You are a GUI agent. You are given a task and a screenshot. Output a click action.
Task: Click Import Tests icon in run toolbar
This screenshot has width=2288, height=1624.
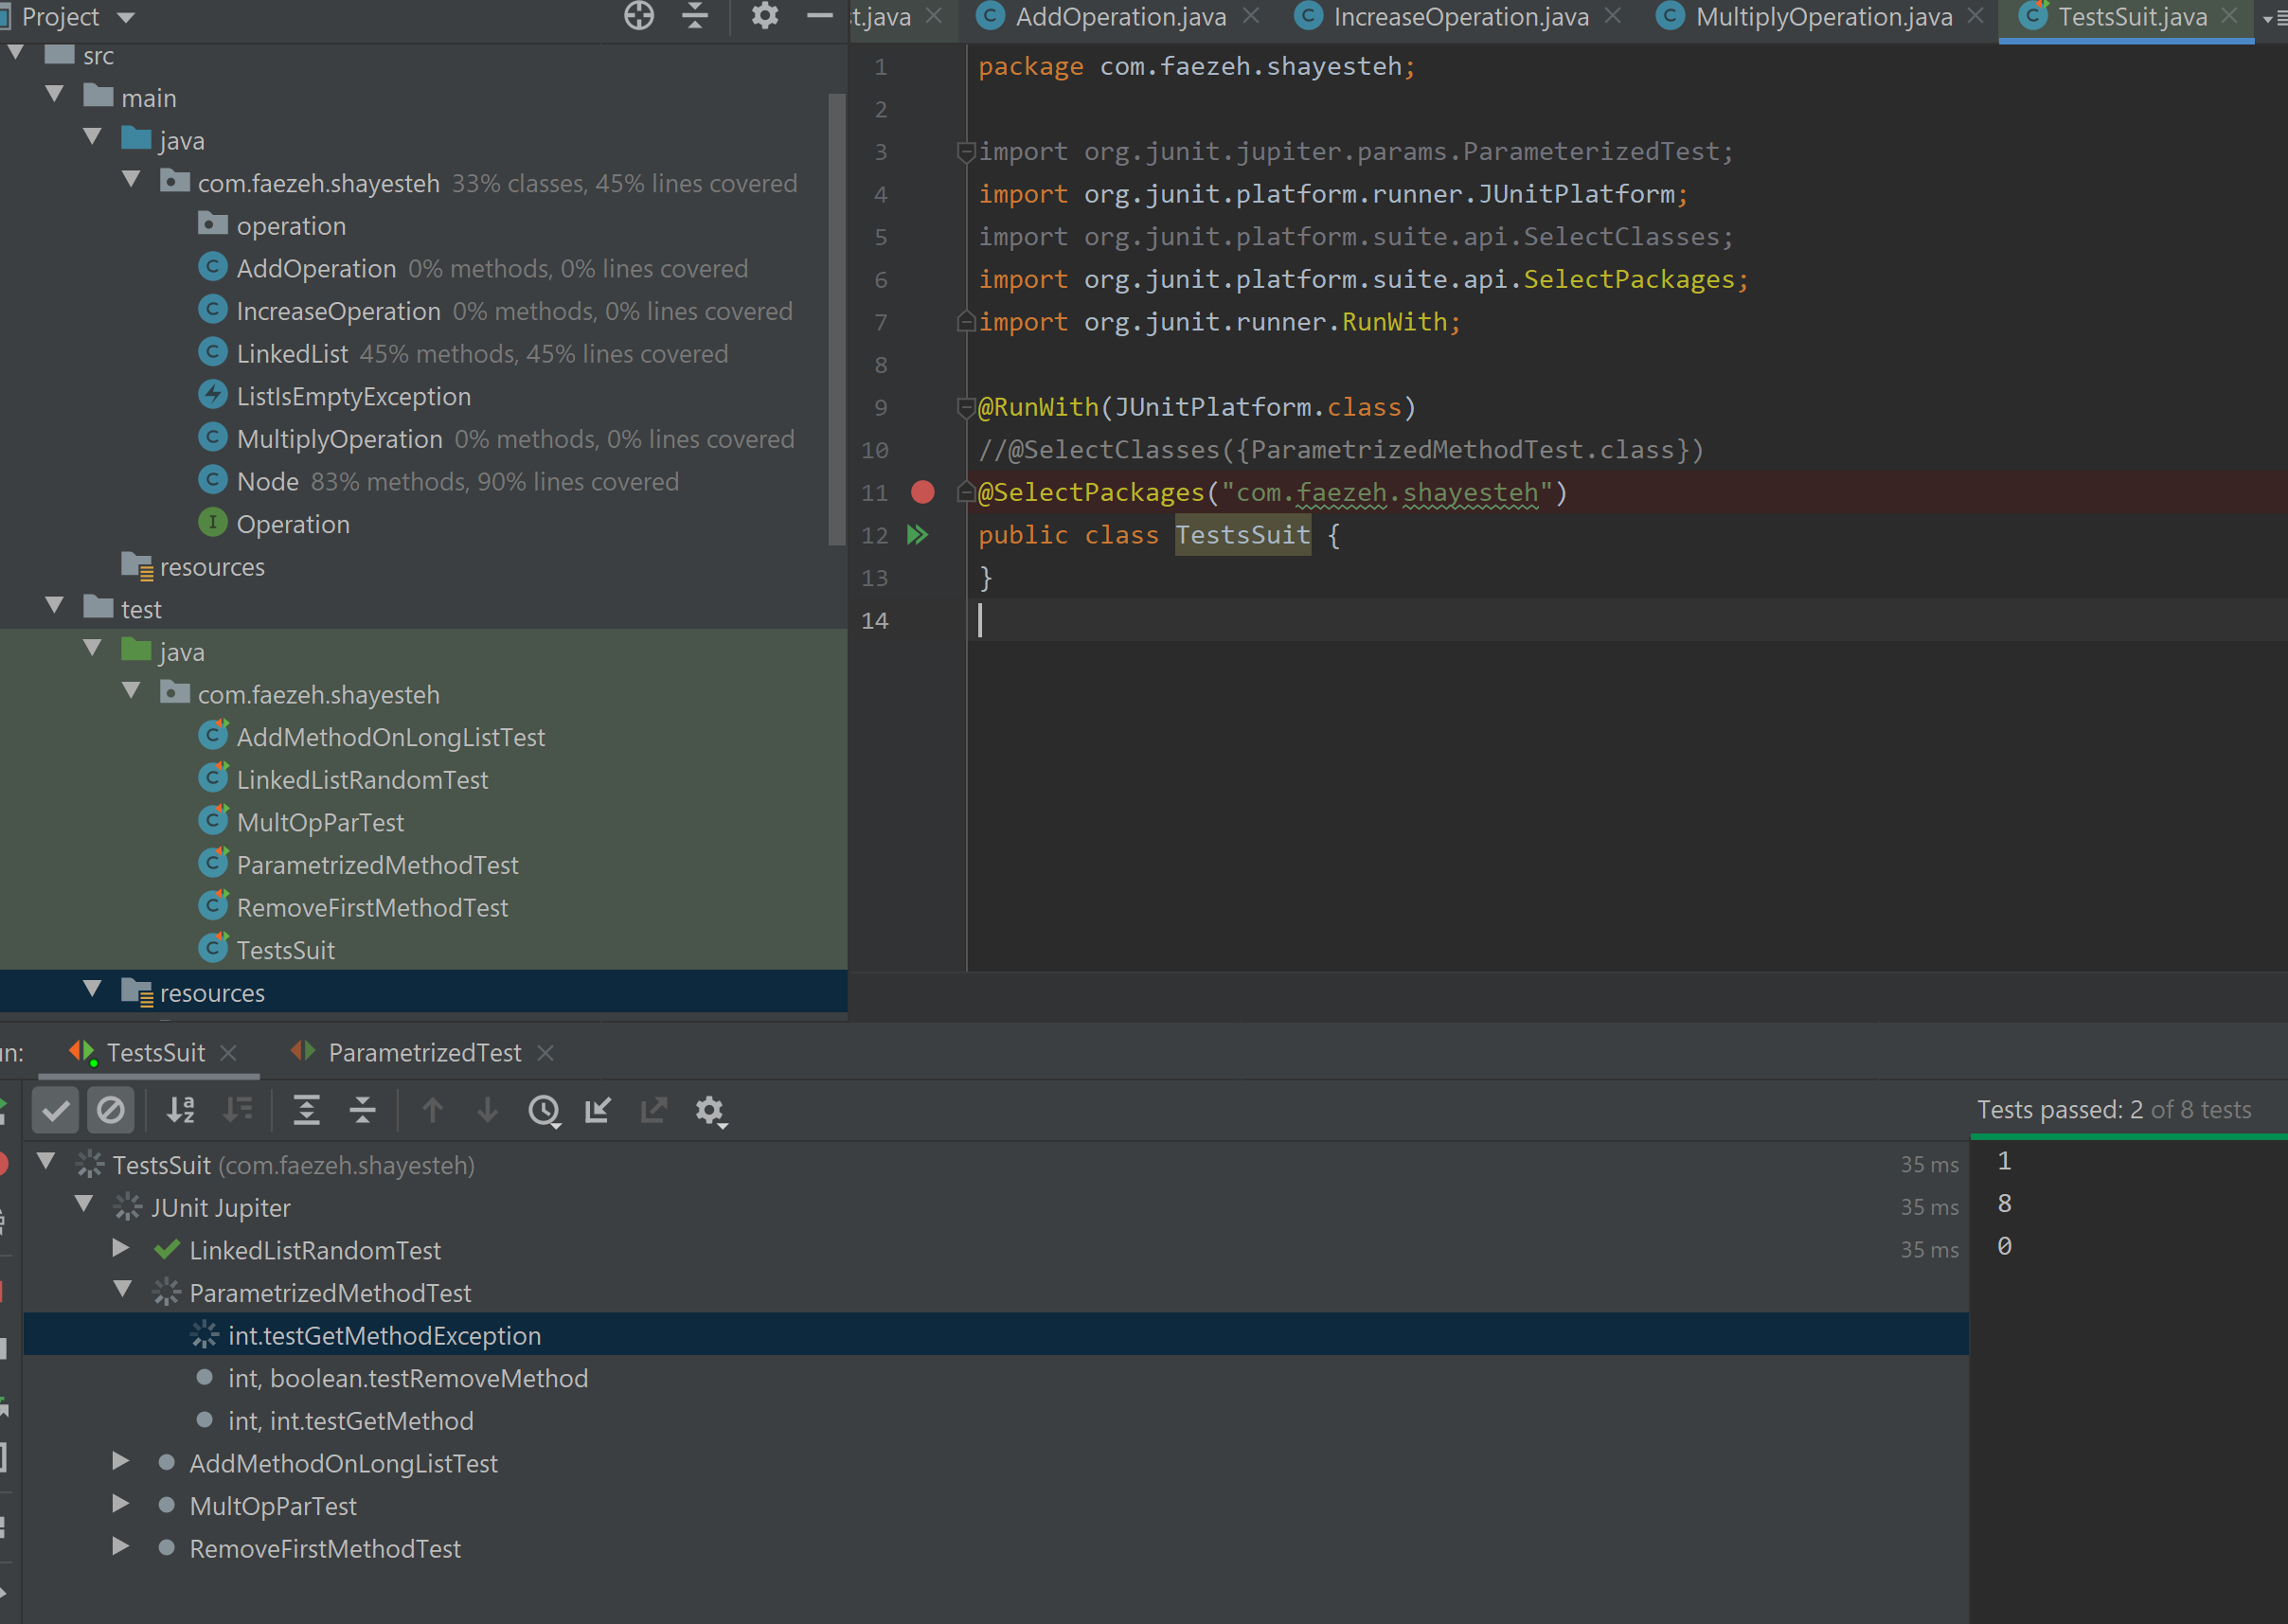click(x=598, y=1110)
